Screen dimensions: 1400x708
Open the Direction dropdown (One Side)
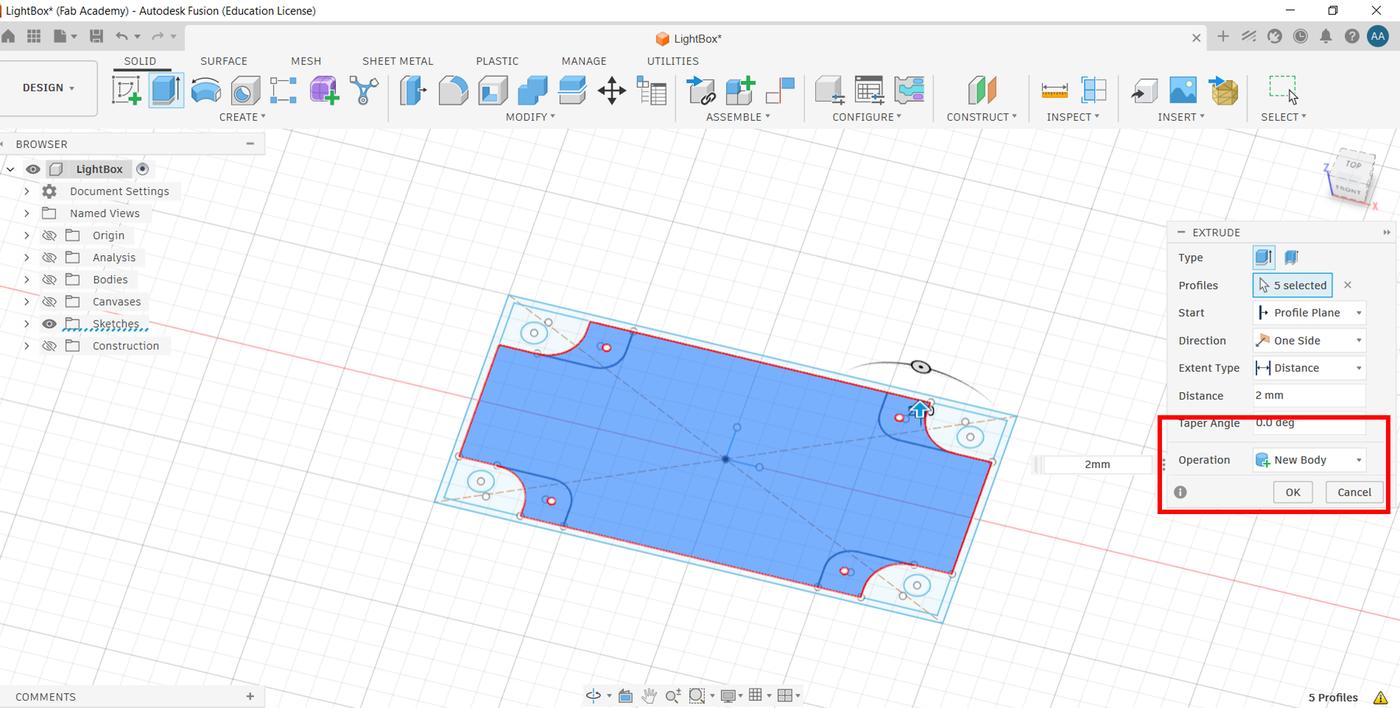[1309, 341]
